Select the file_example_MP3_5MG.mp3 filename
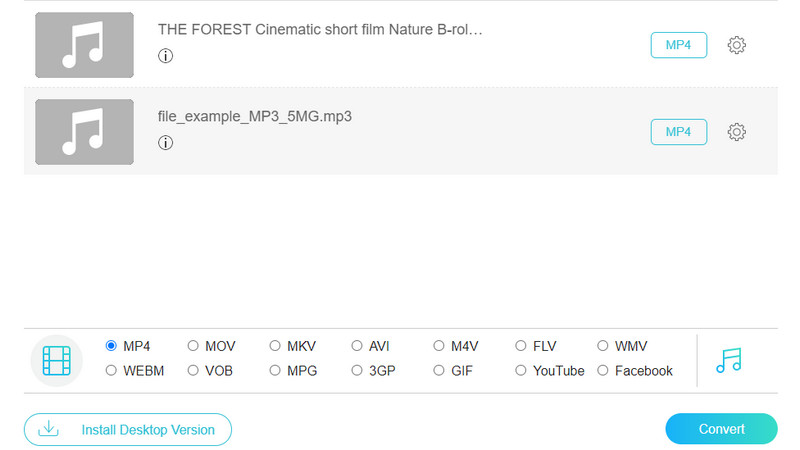 (255, 117)
